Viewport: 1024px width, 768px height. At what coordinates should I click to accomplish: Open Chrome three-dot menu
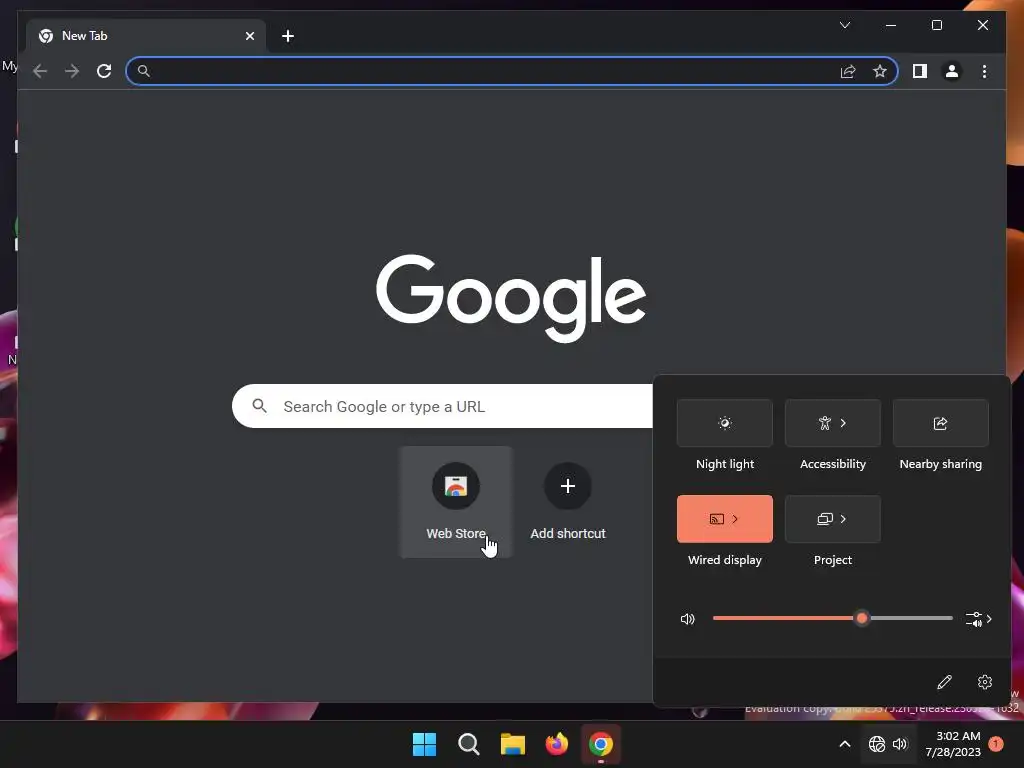(x=984, y=71)
